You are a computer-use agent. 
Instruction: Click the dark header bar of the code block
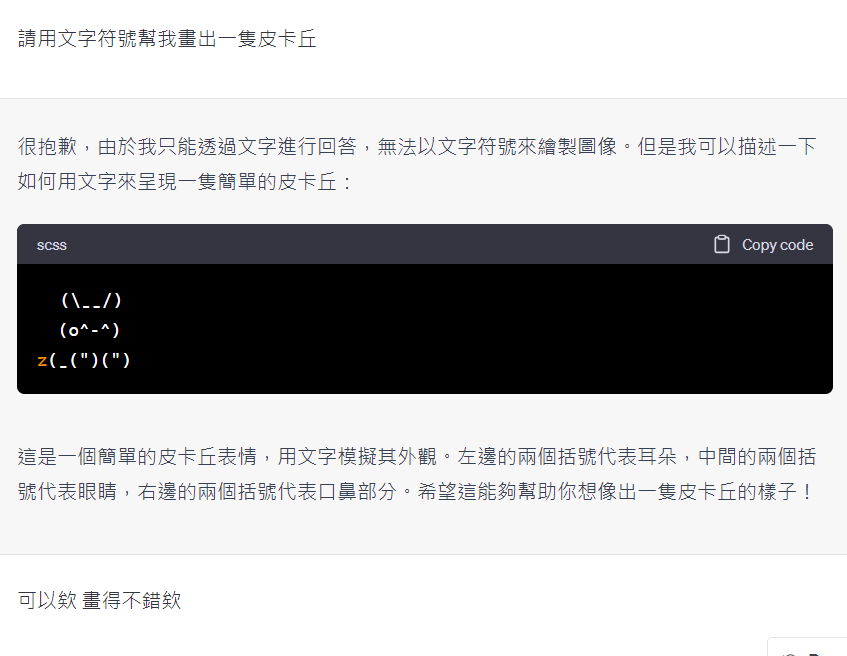[425, 244]
